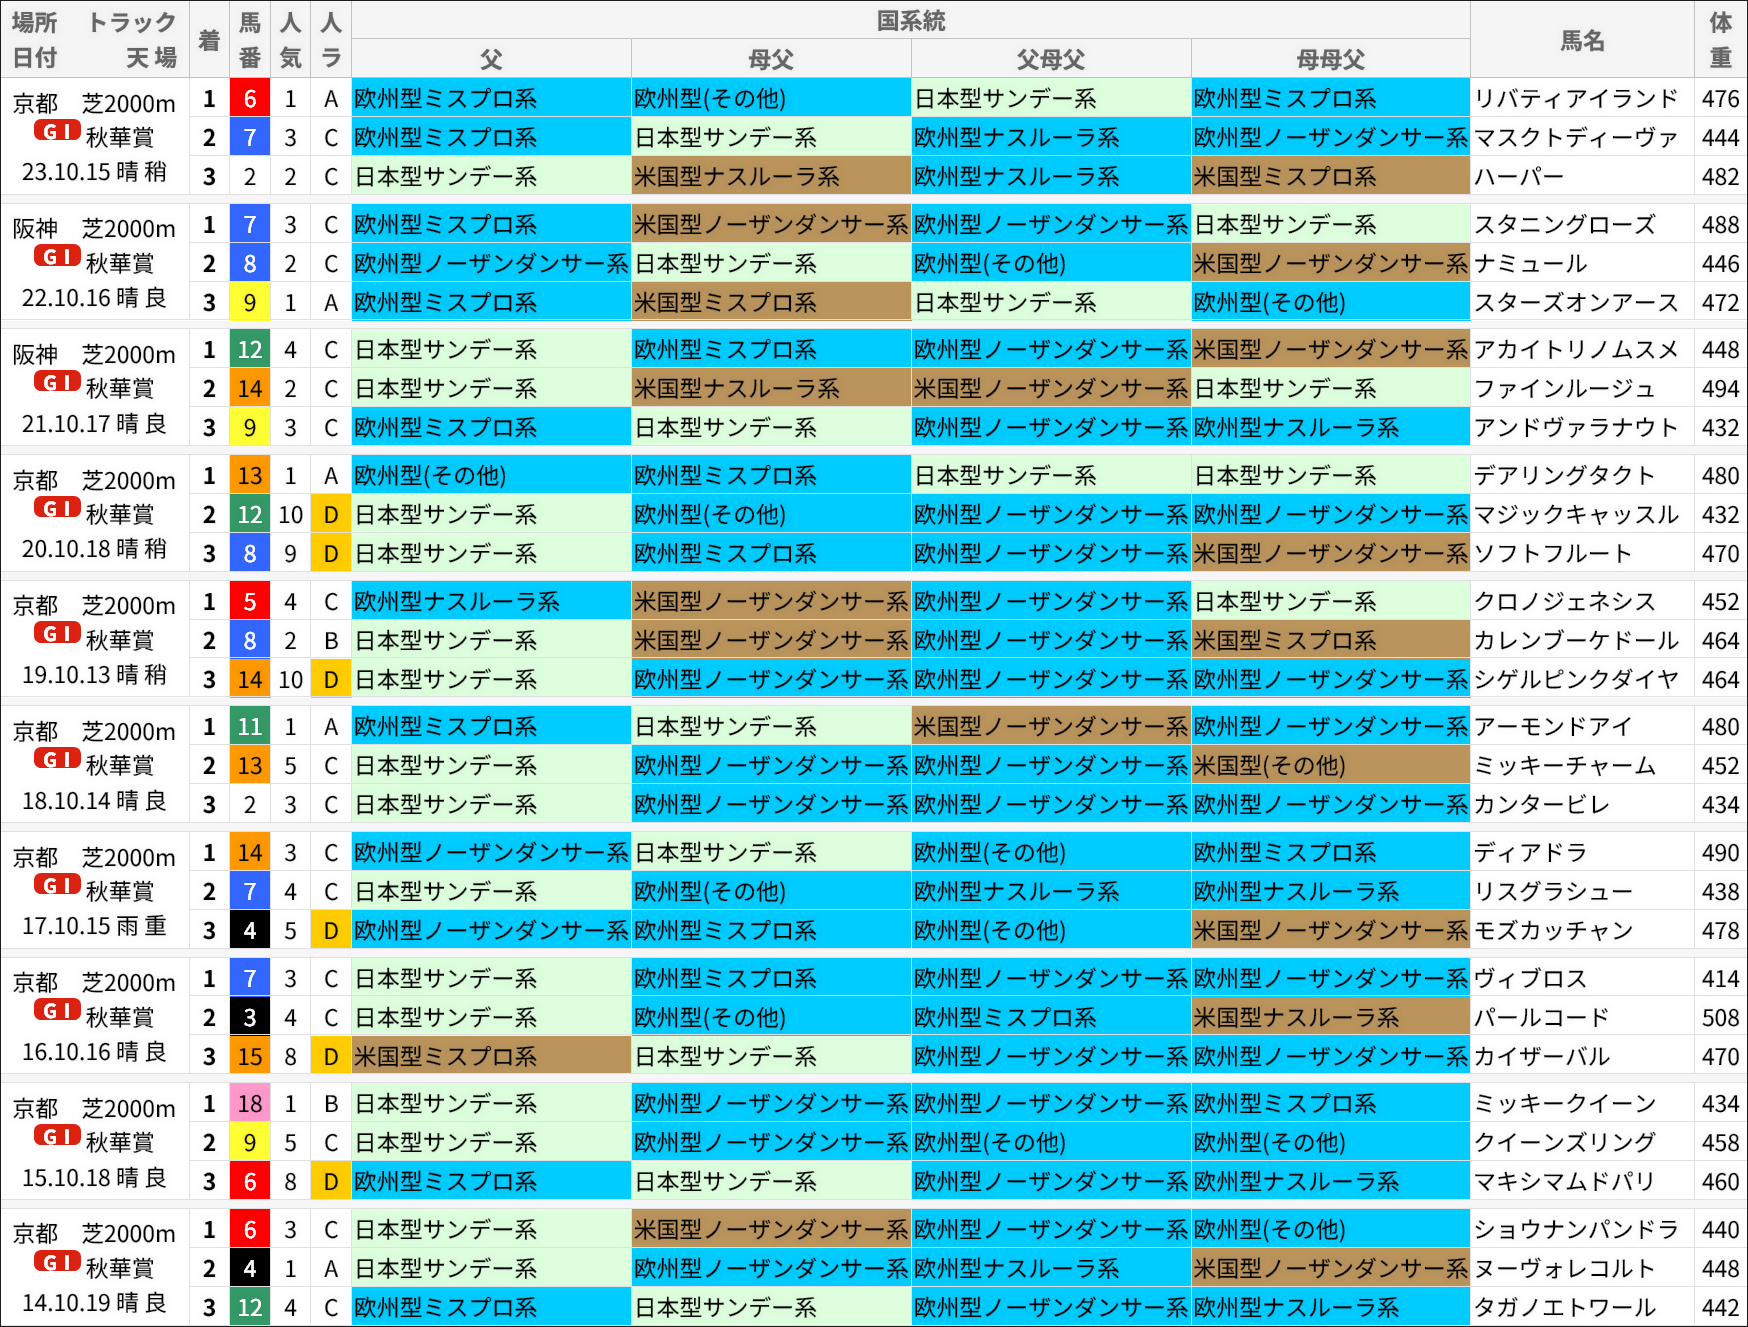1748x1327 pixels.
Task: Select horse name パールコード
Action: coord(1542,1018)
